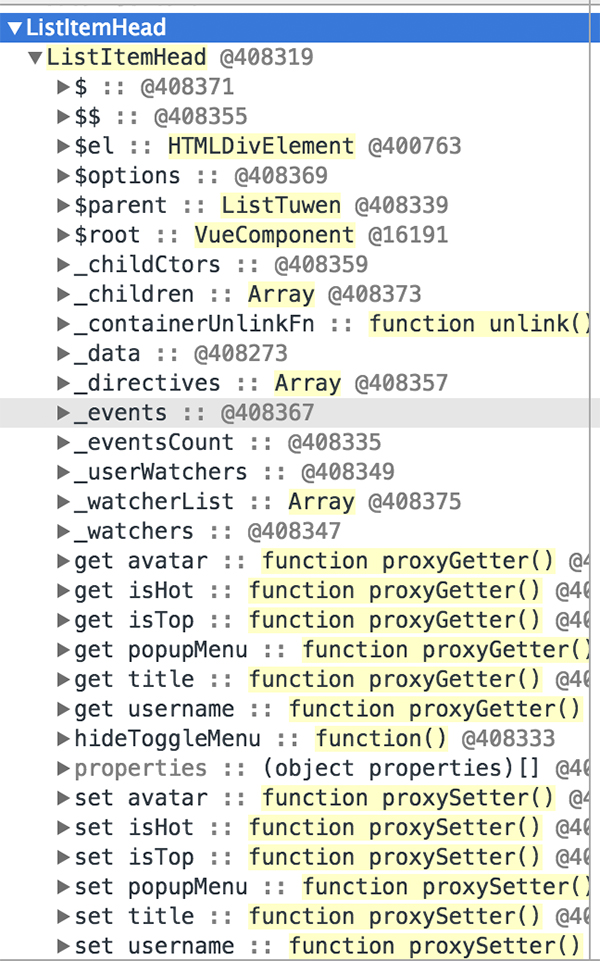Expand the _events property triangle
Image resolution: width=600 pixels, height=961 pixels.
tap(63, 413)
